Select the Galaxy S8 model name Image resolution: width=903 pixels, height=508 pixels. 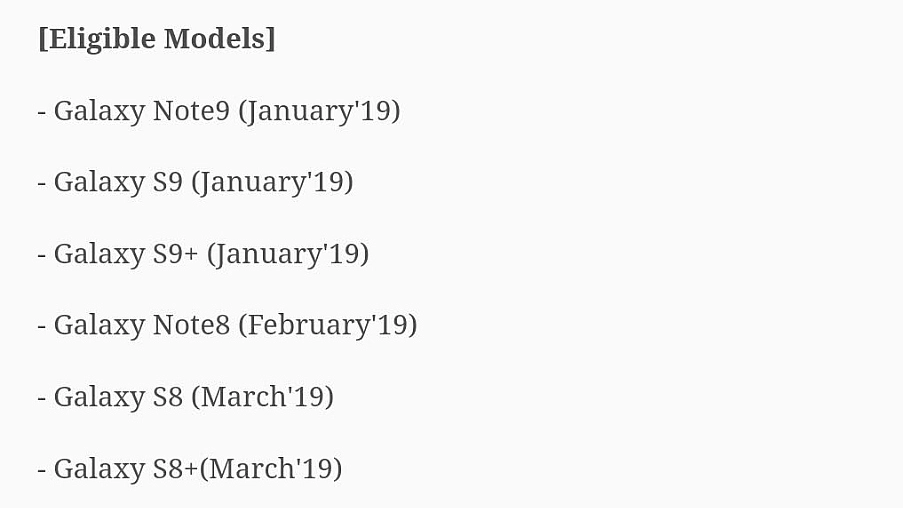click(x=118, y=397)
